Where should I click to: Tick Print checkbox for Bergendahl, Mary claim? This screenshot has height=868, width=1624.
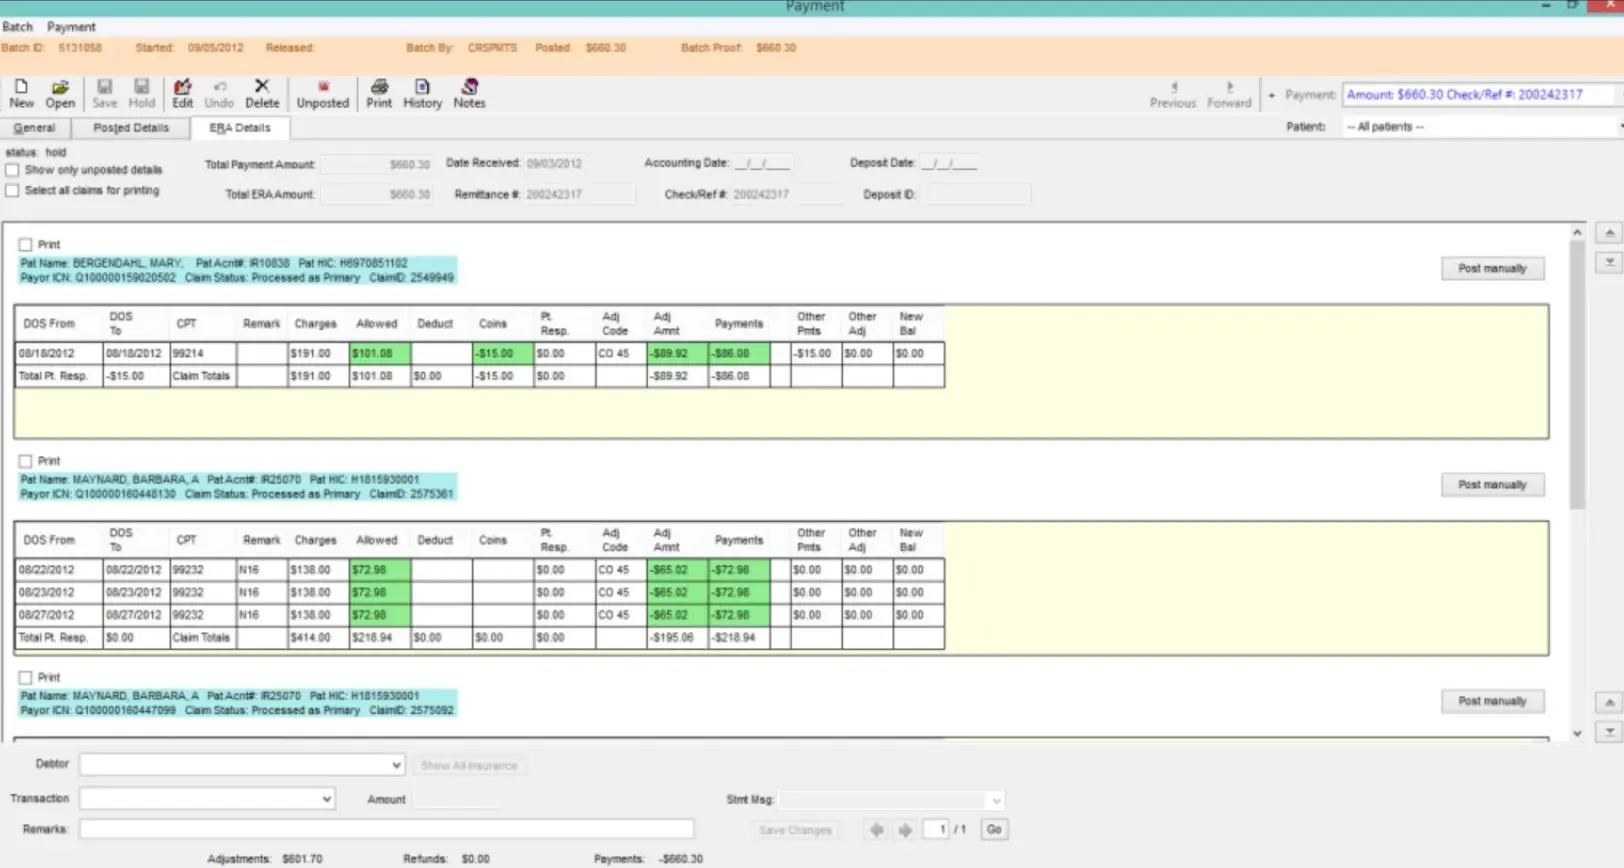coord(25,244)
